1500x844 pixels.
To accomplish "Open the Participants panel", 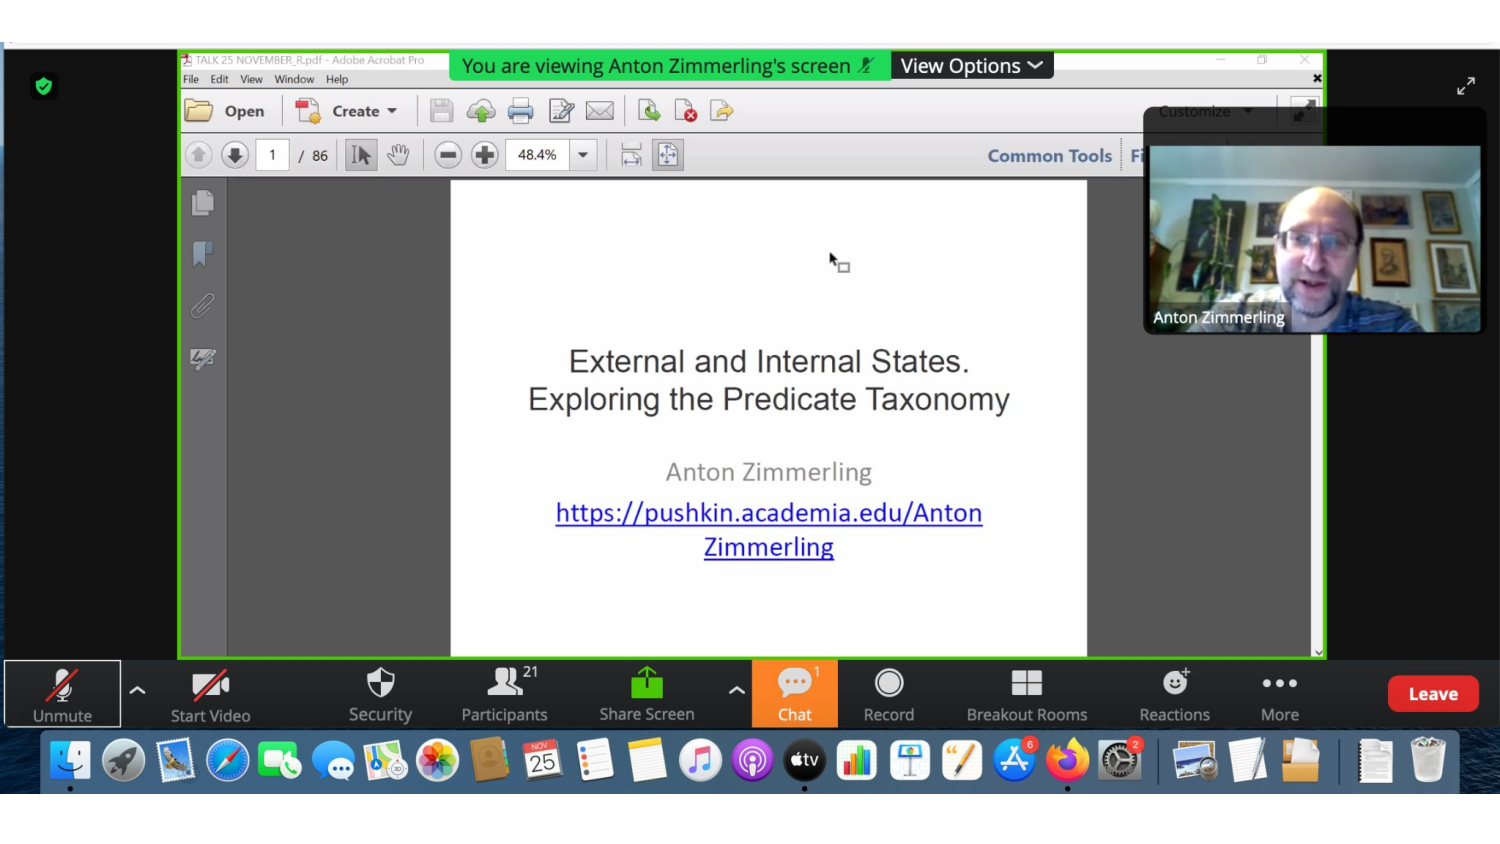I will [504, 693].
